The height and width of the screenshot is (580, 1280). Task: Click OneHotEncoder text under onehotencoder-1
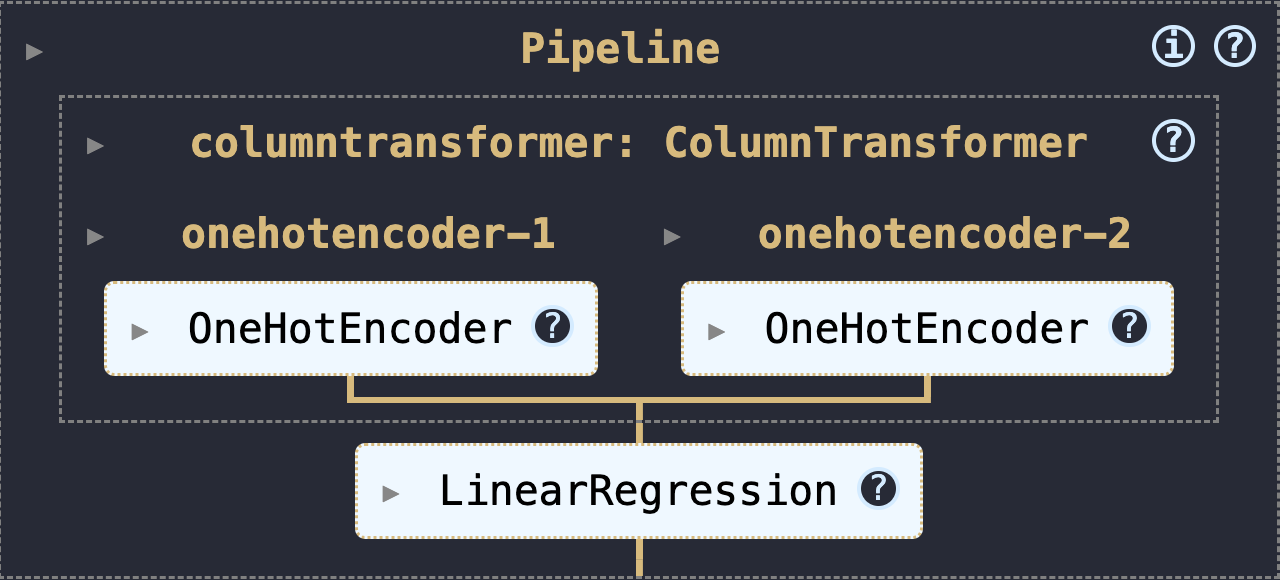[x=350, y=328]
